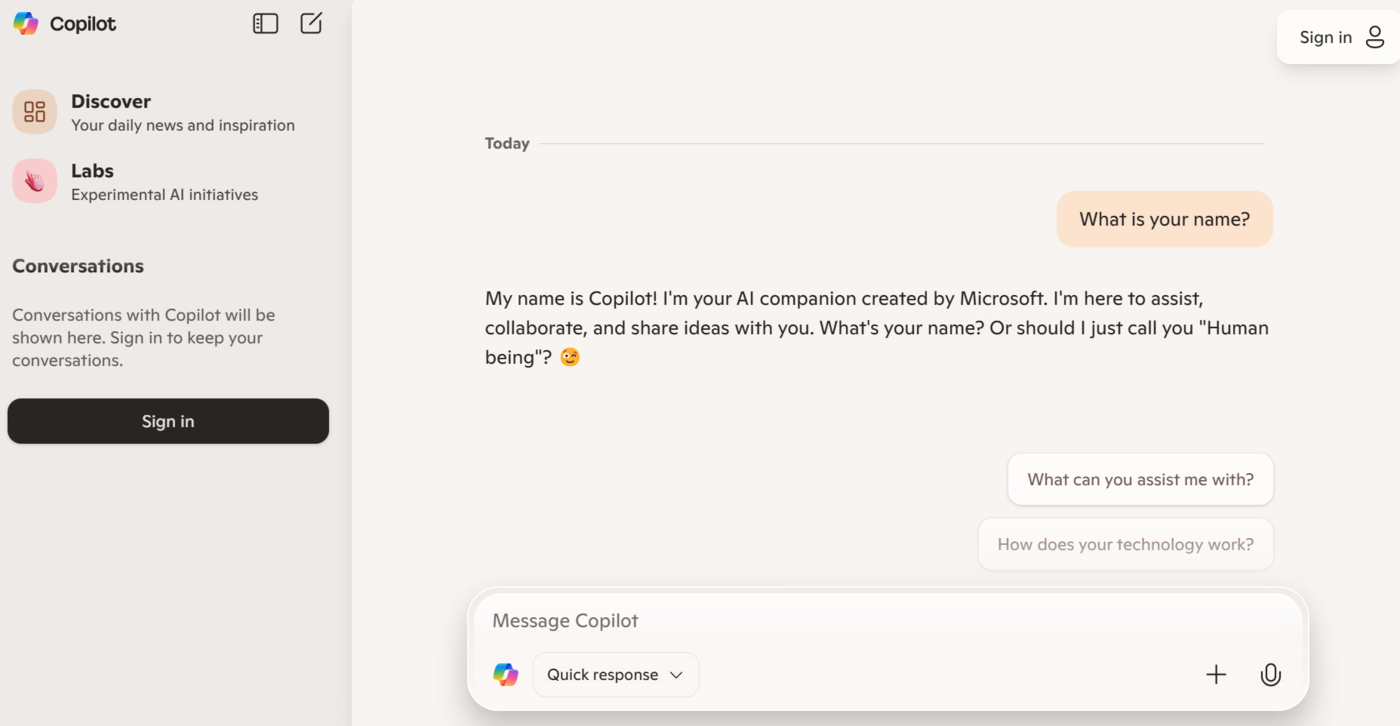
Task: Click the "What is your name?" message bubble
Action: [x=1164, y=219]
